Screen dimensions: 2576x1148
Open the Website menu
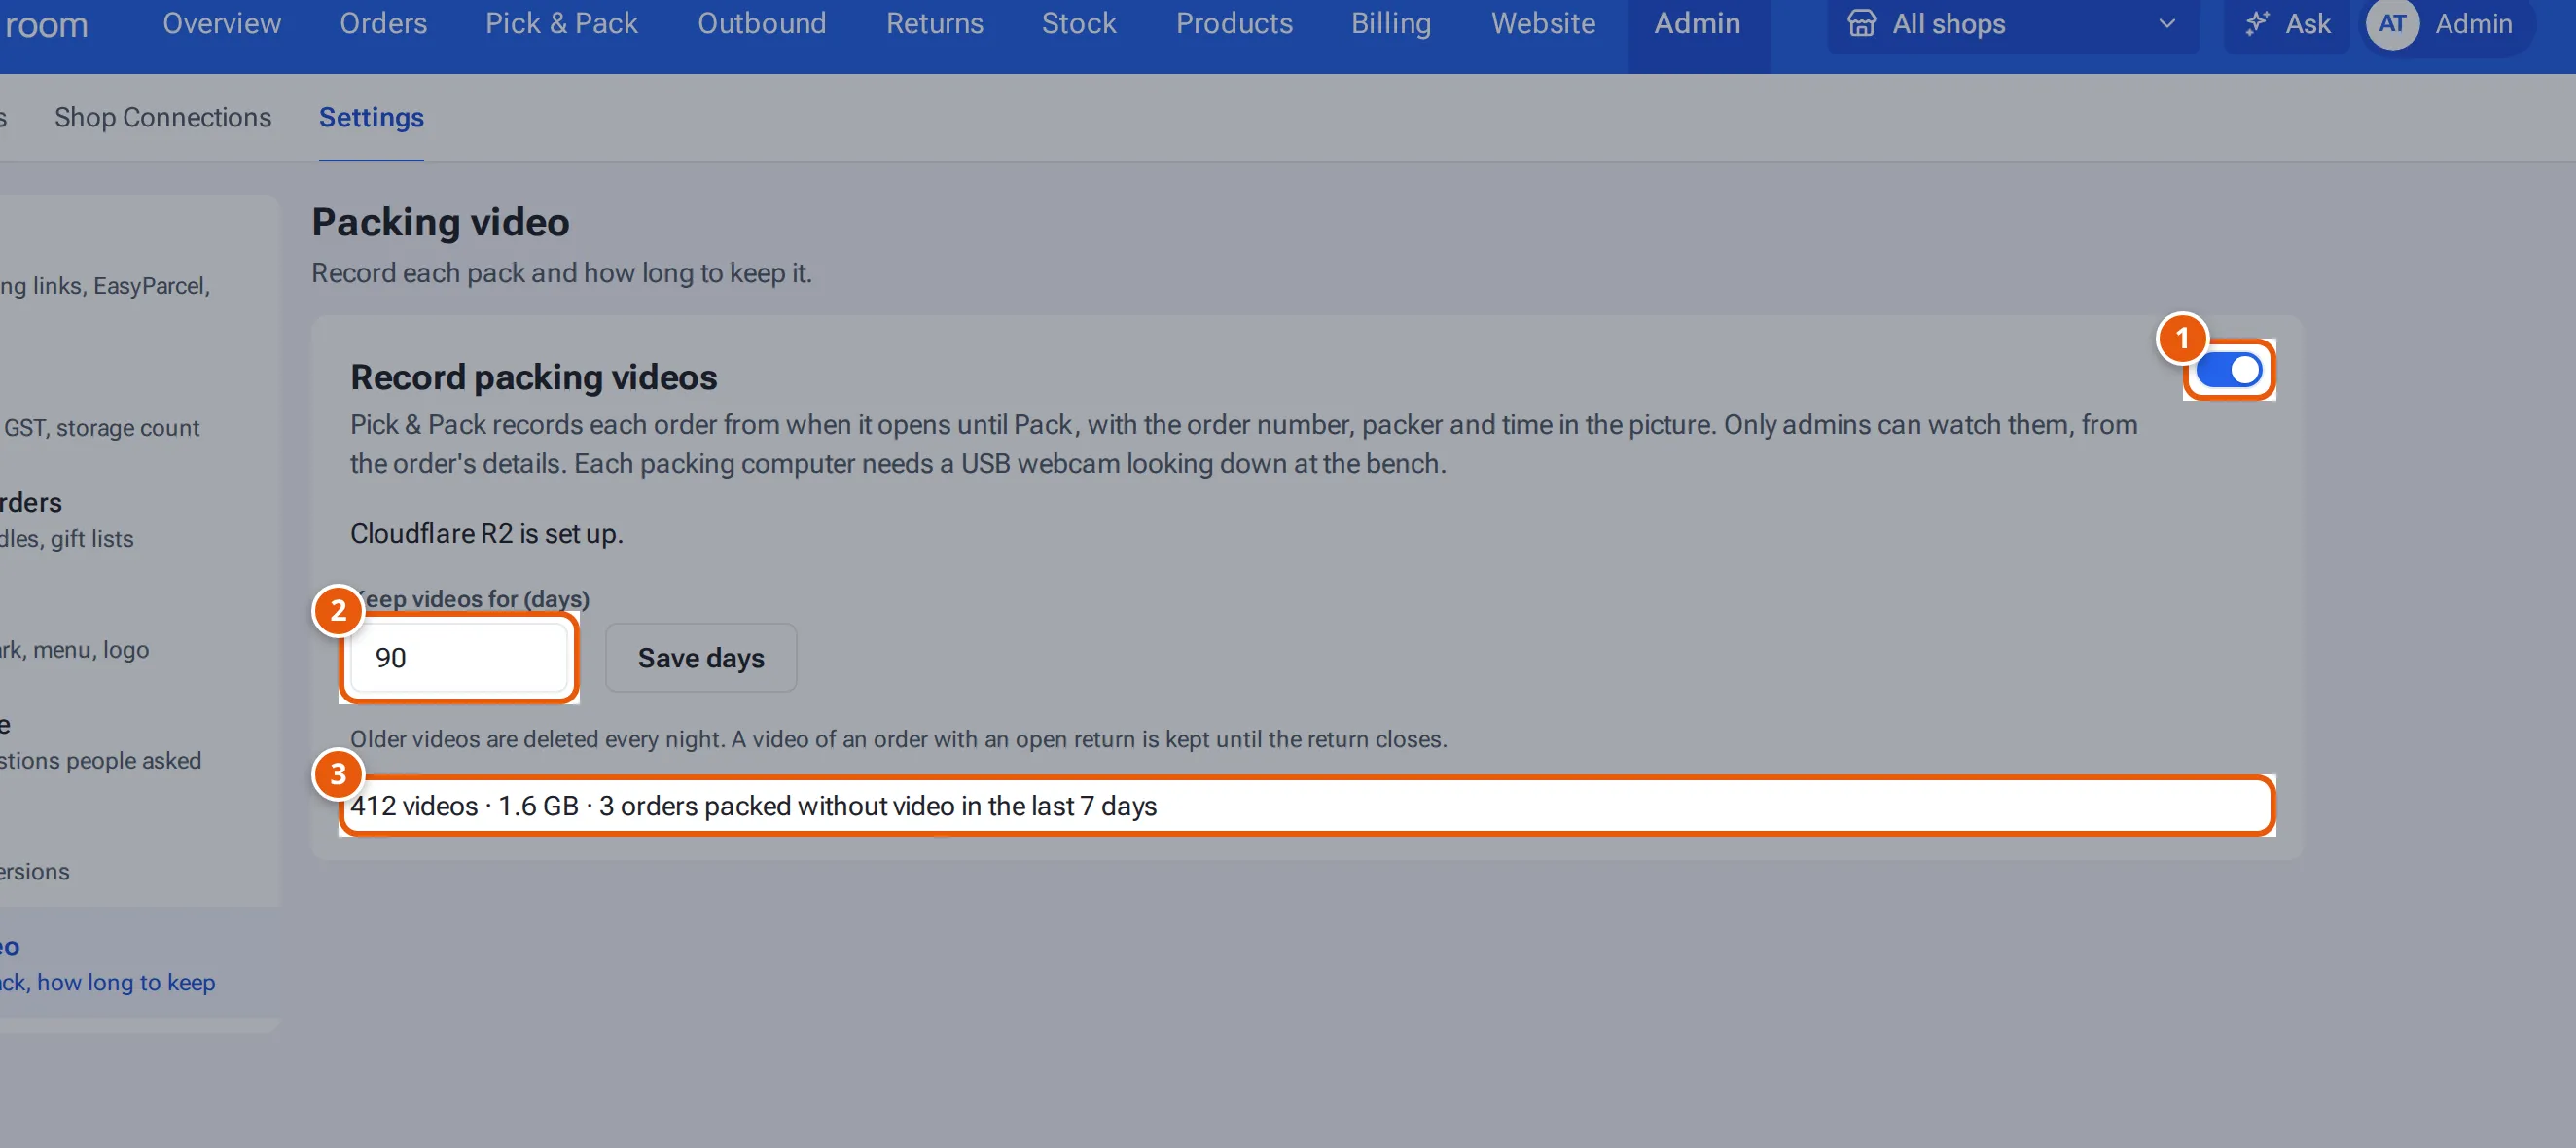1543,23
